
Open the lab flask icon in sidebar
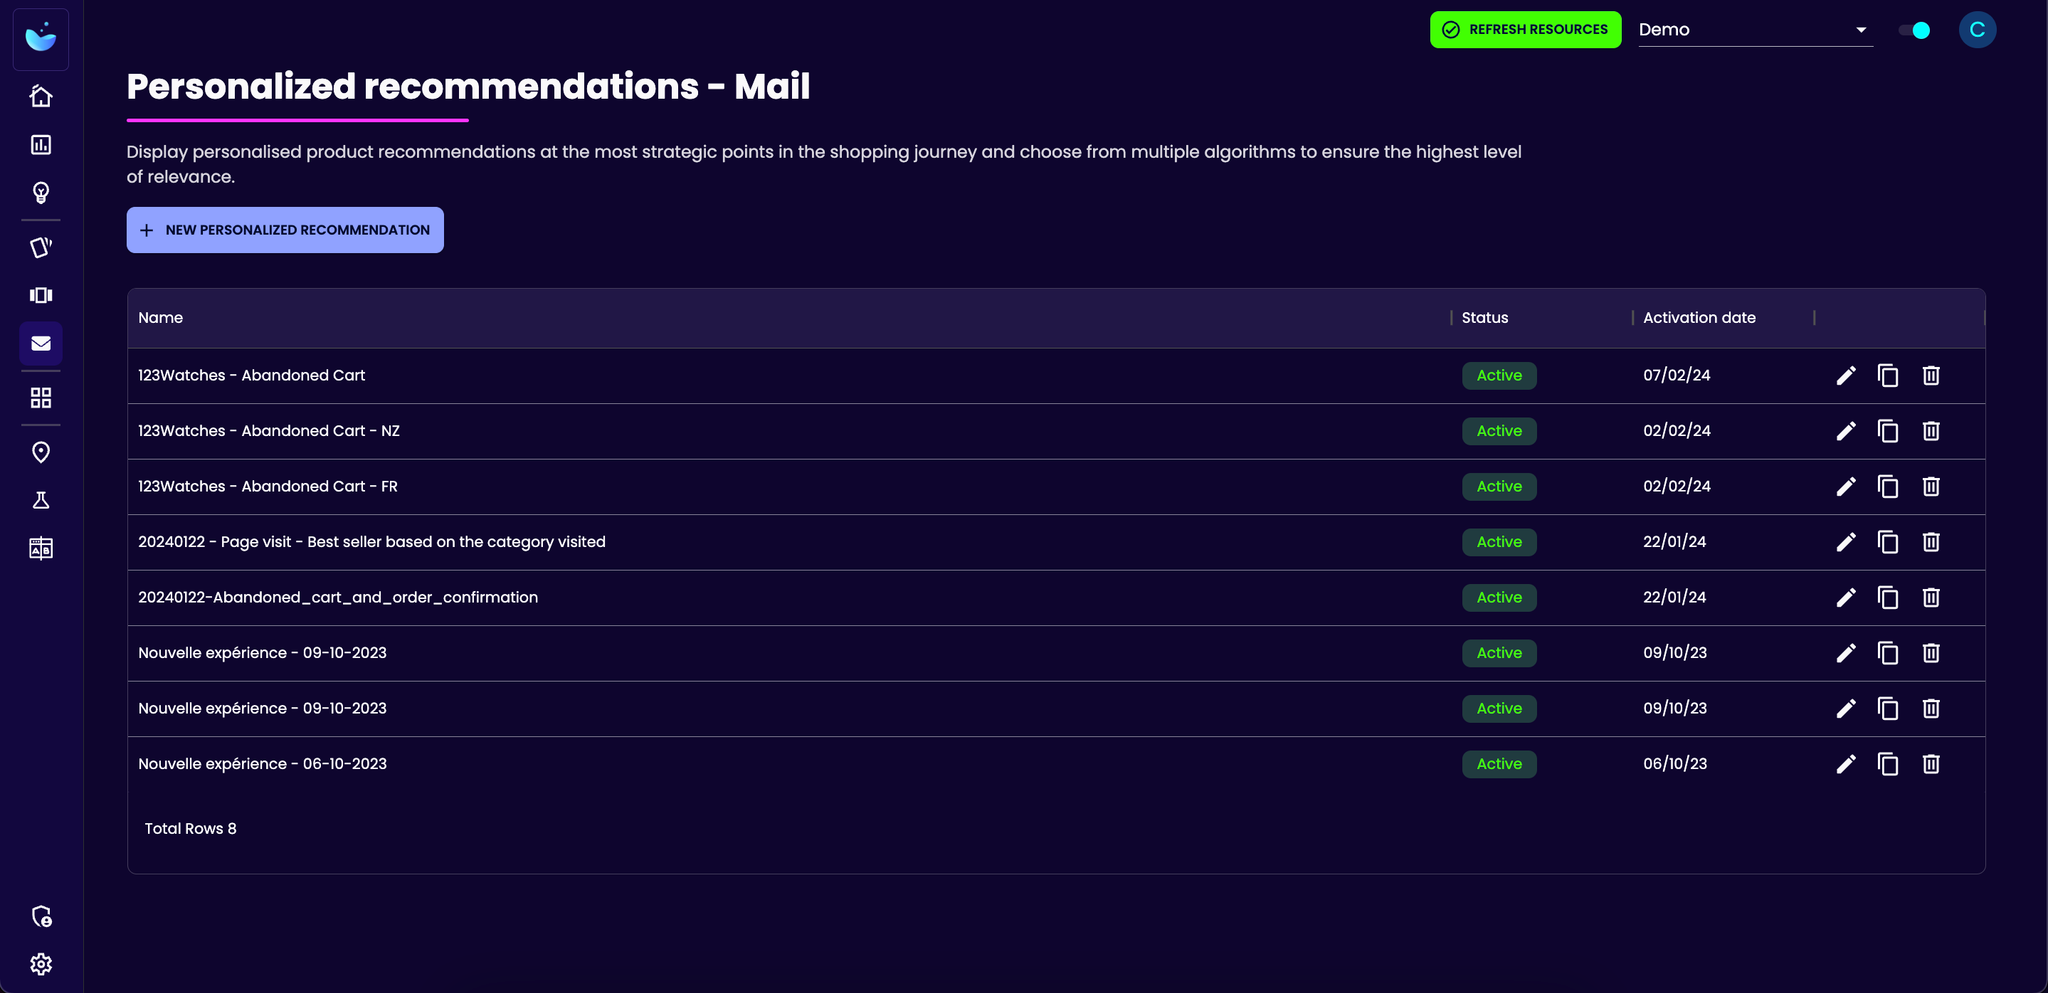point(41,501)
